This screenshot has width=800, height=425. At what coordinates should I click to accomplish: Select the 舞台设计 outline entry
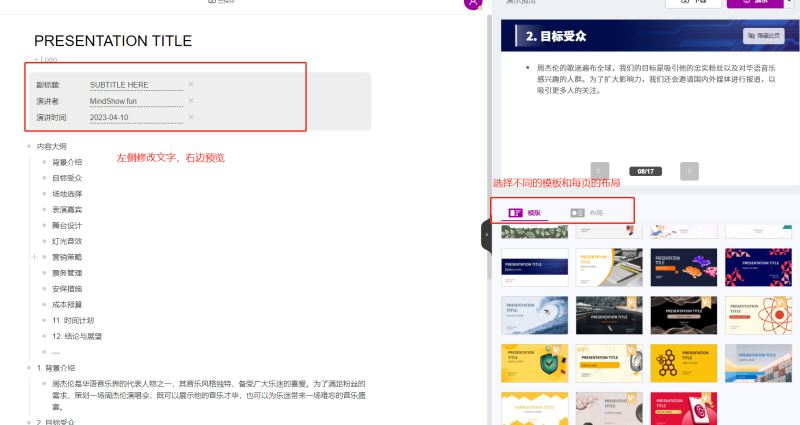pyautogui.click(x=67, y=226)
